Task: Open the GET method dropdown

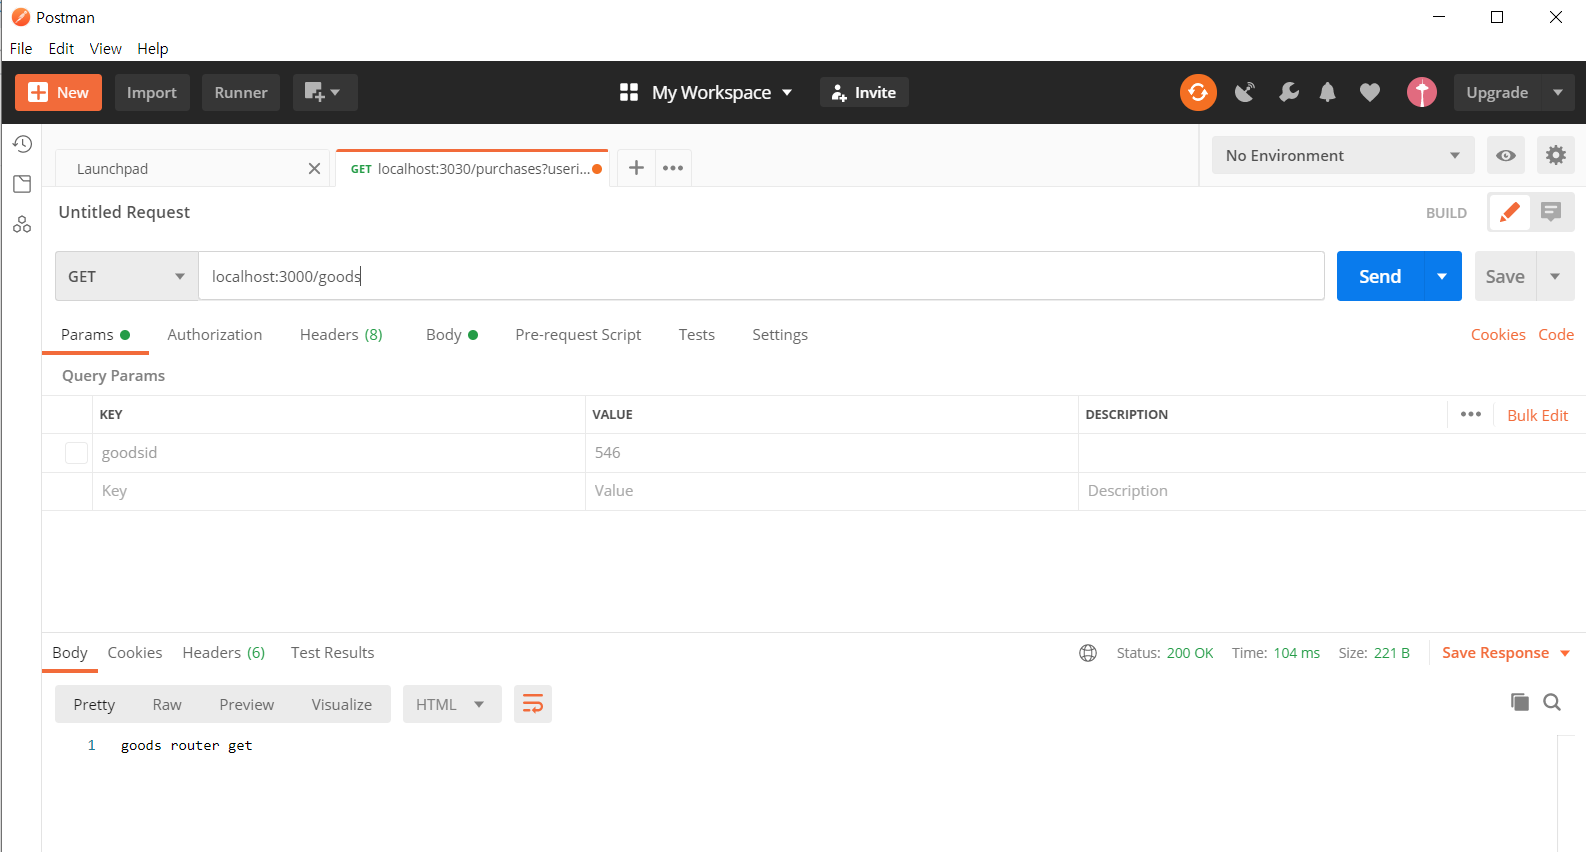Action: click(127, 276)
